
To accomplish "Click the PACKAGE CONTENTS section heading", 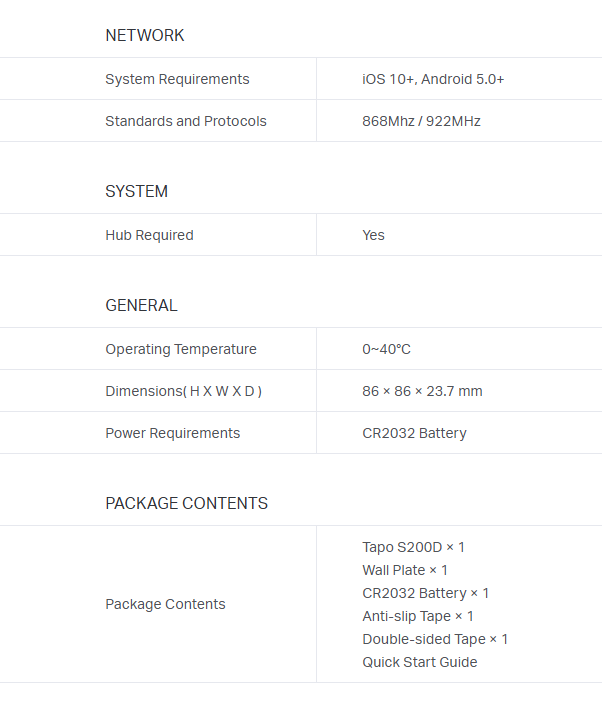I will pos(187,503).
